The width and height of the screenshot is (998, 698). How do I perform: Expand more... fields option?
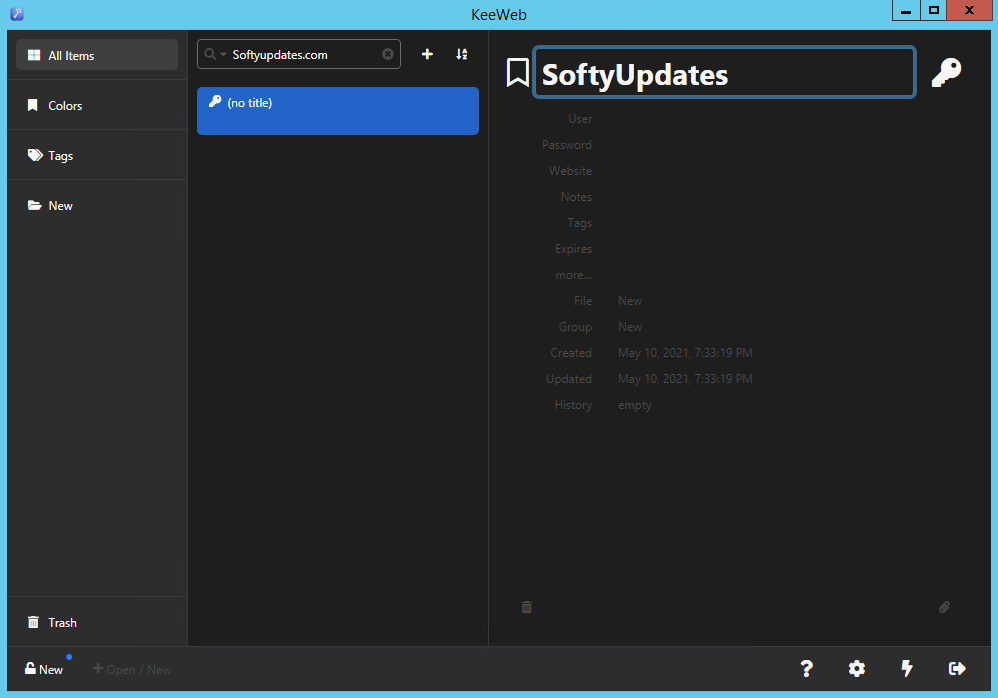[573, 275]
